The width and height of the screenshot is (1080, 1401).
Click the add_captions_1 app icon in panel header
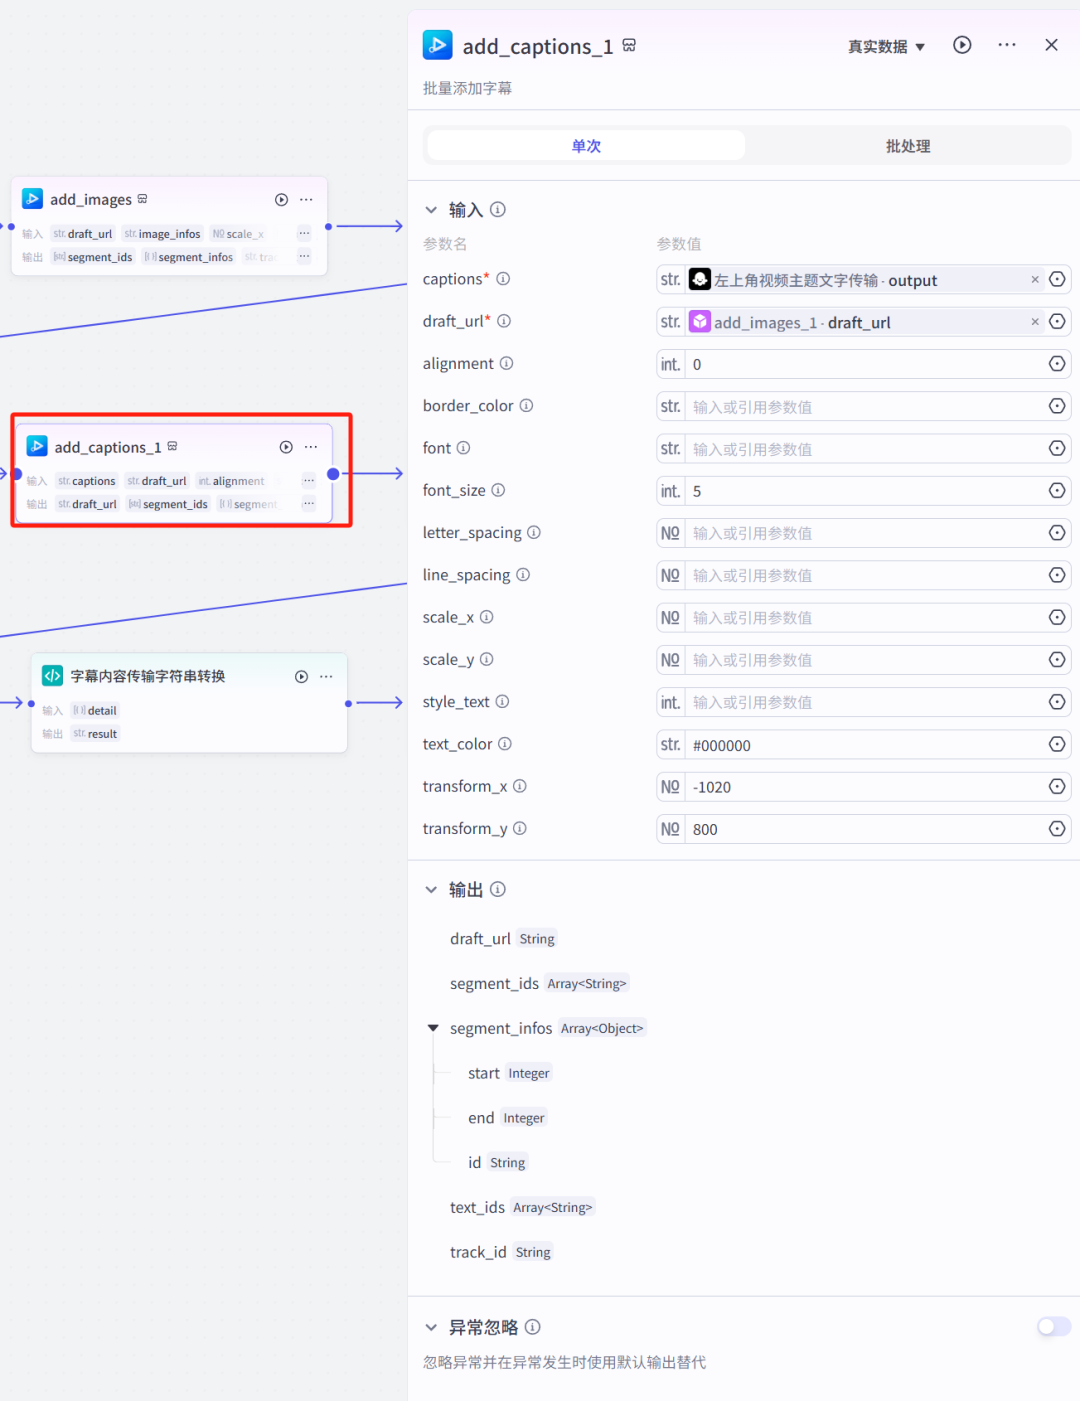point(437,45)
